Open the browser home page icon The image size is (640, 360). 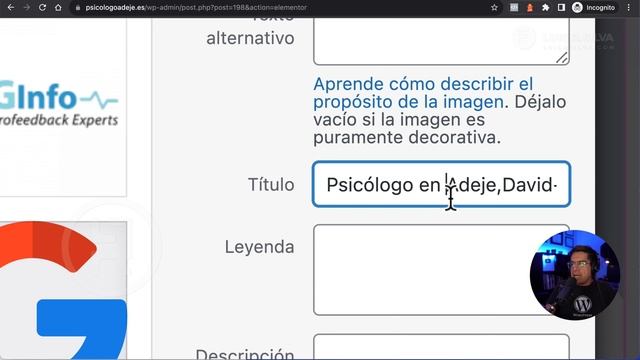pos(58,8)
